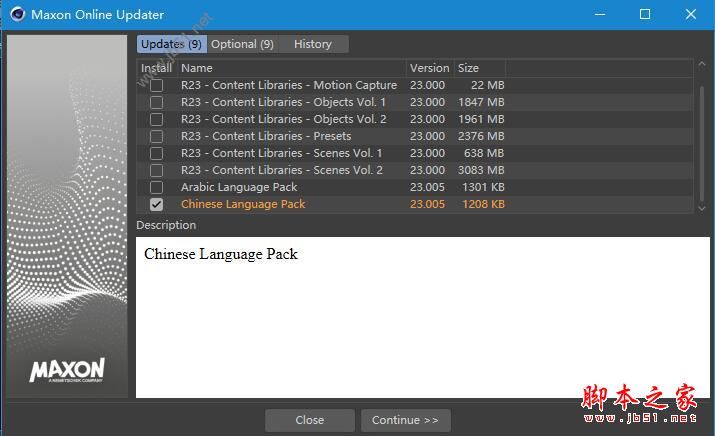Sort list by Name column header
Screen dimensions: 715x436
click(290, 68)
